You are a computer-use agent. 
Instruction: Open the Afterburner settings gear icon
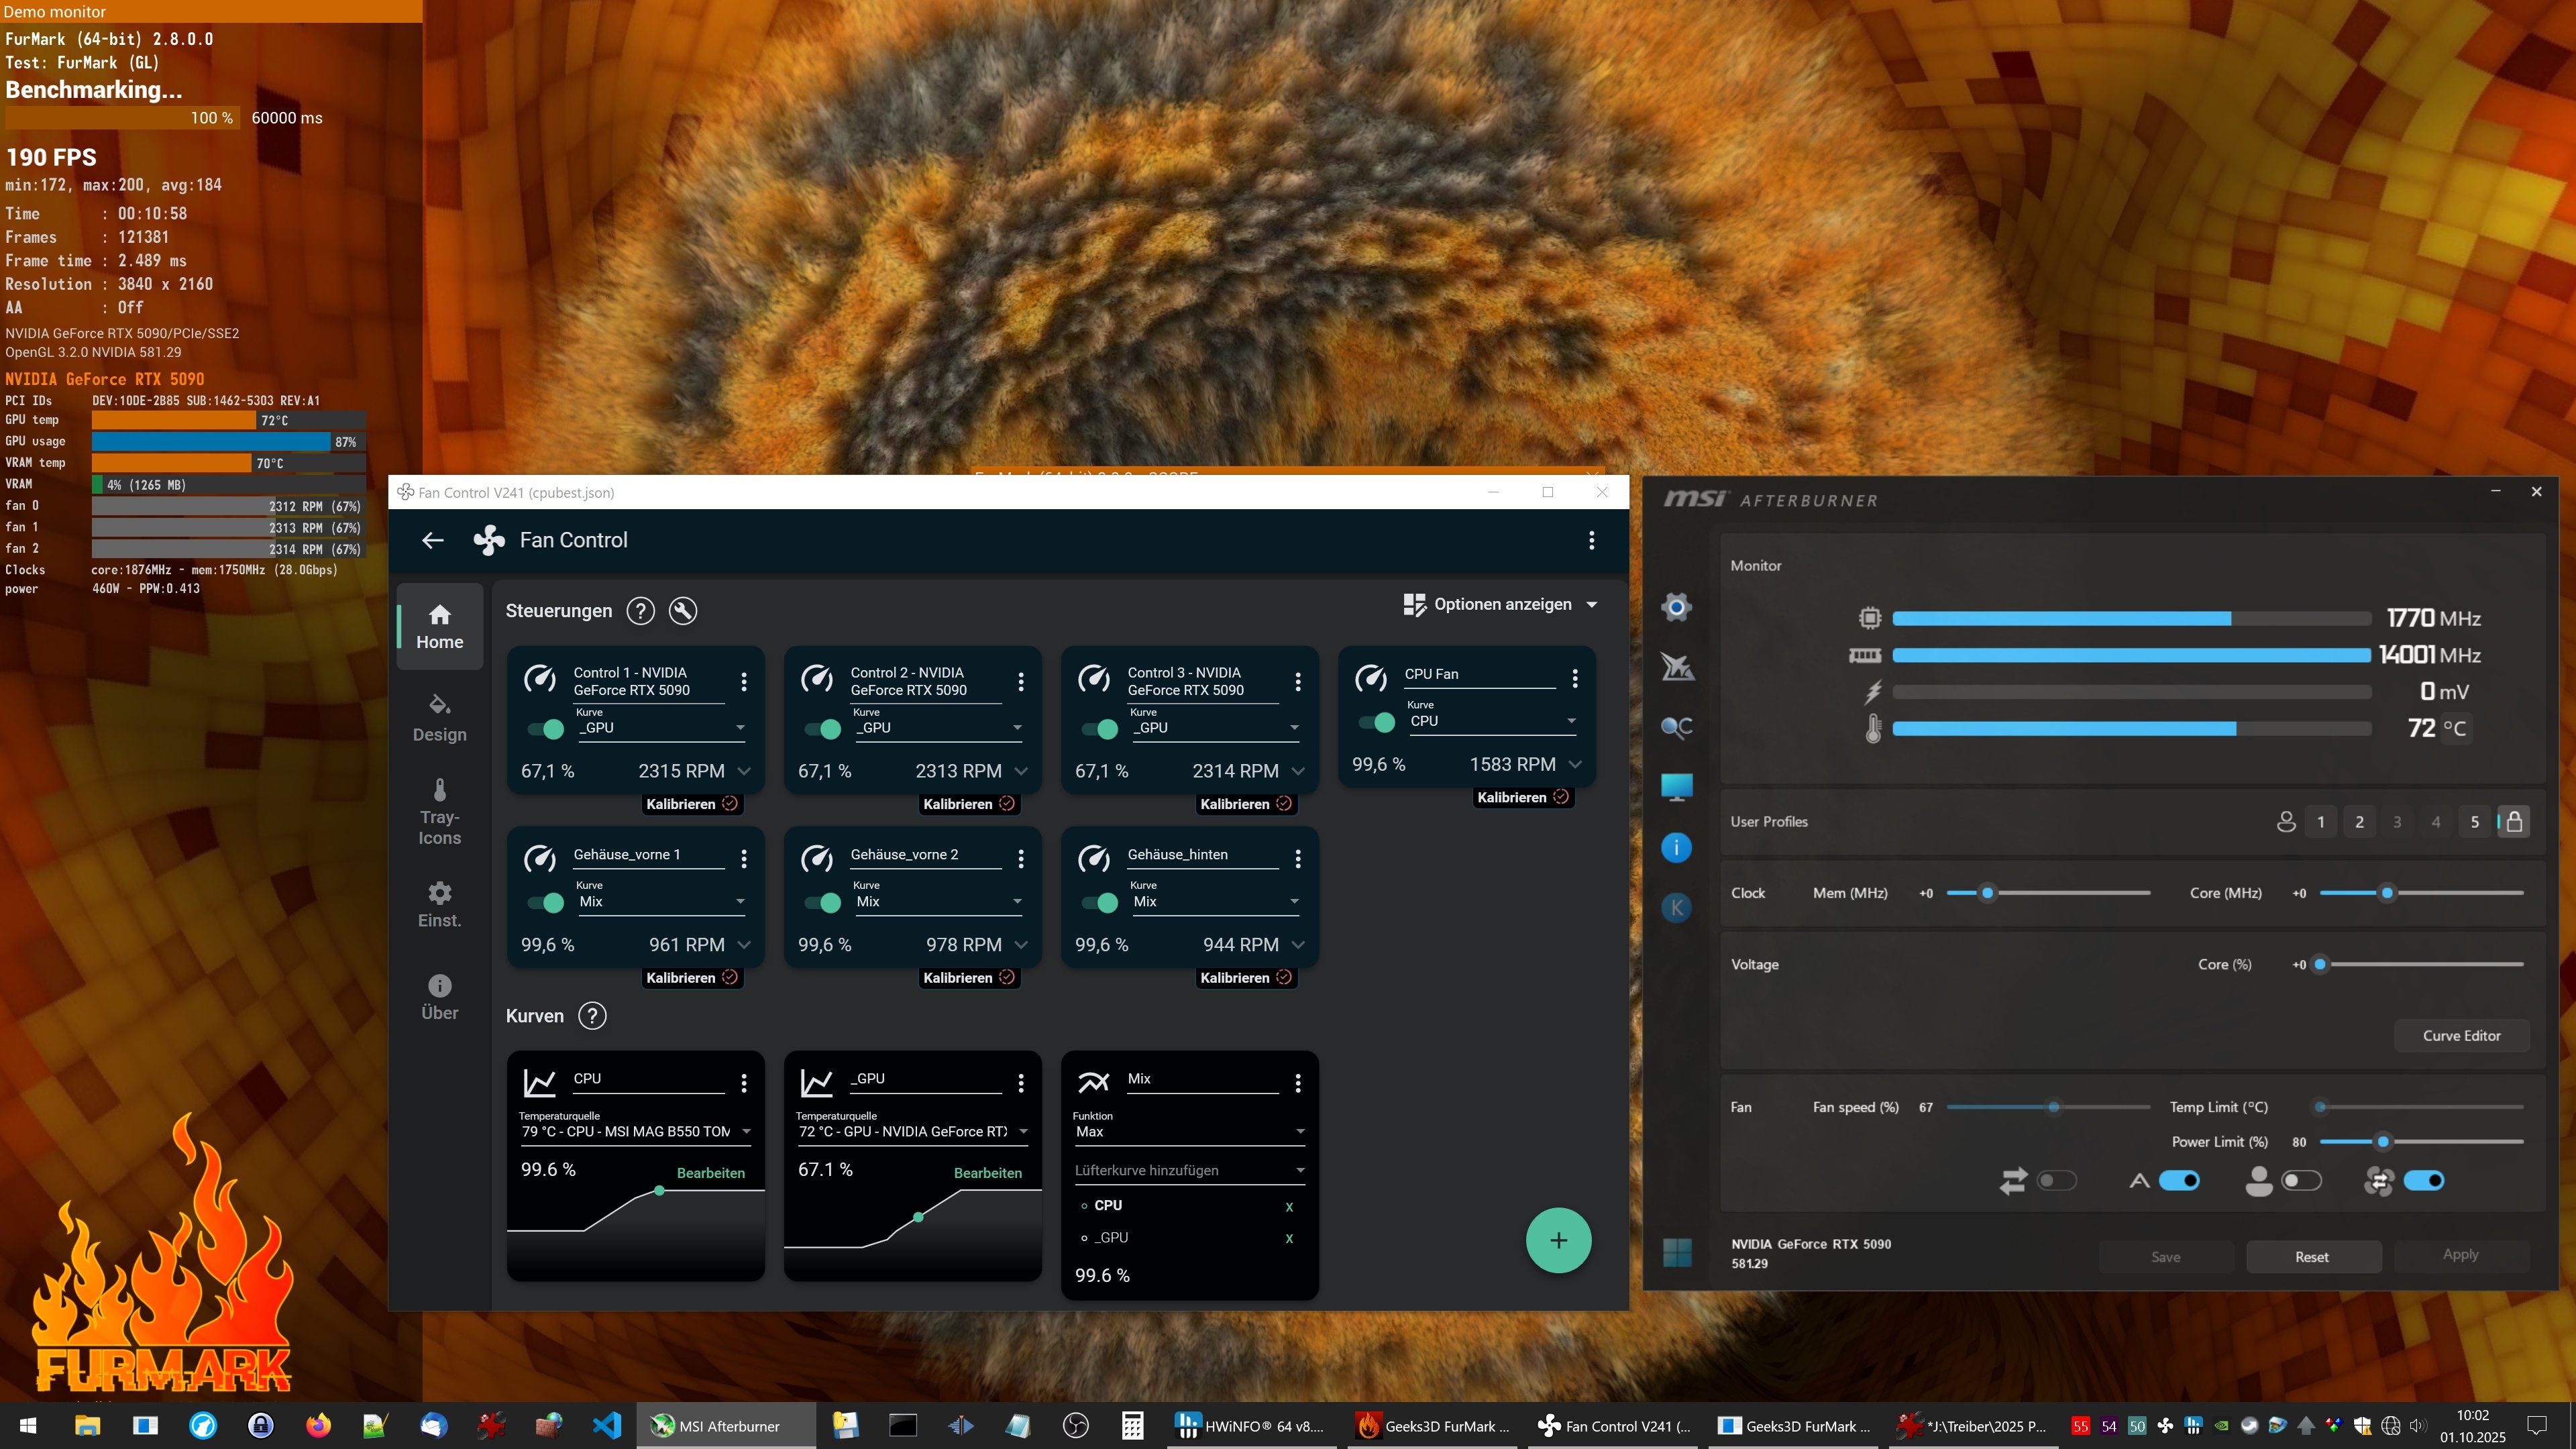pos(1676,607)
